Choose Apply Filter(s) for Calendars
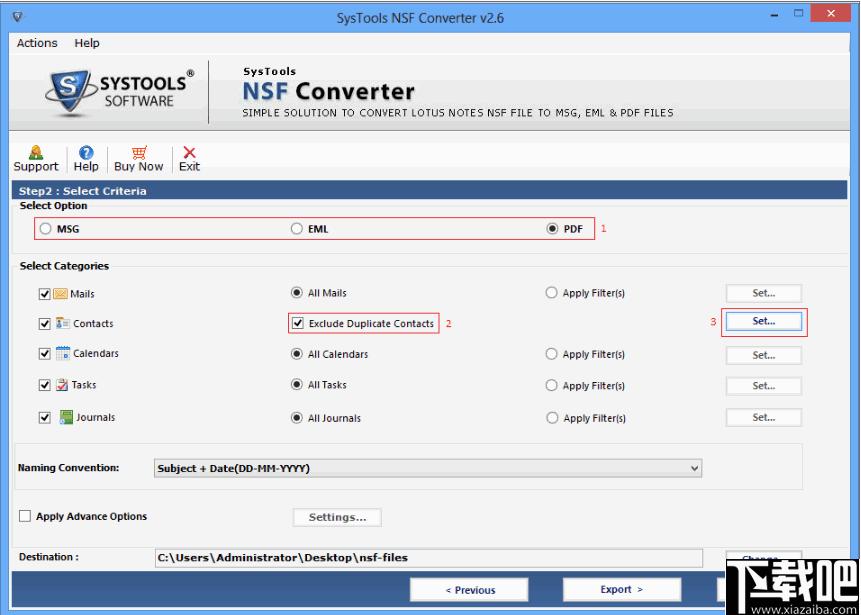Image resolution: width=861 pixels, height=615 pixels. 551,354
